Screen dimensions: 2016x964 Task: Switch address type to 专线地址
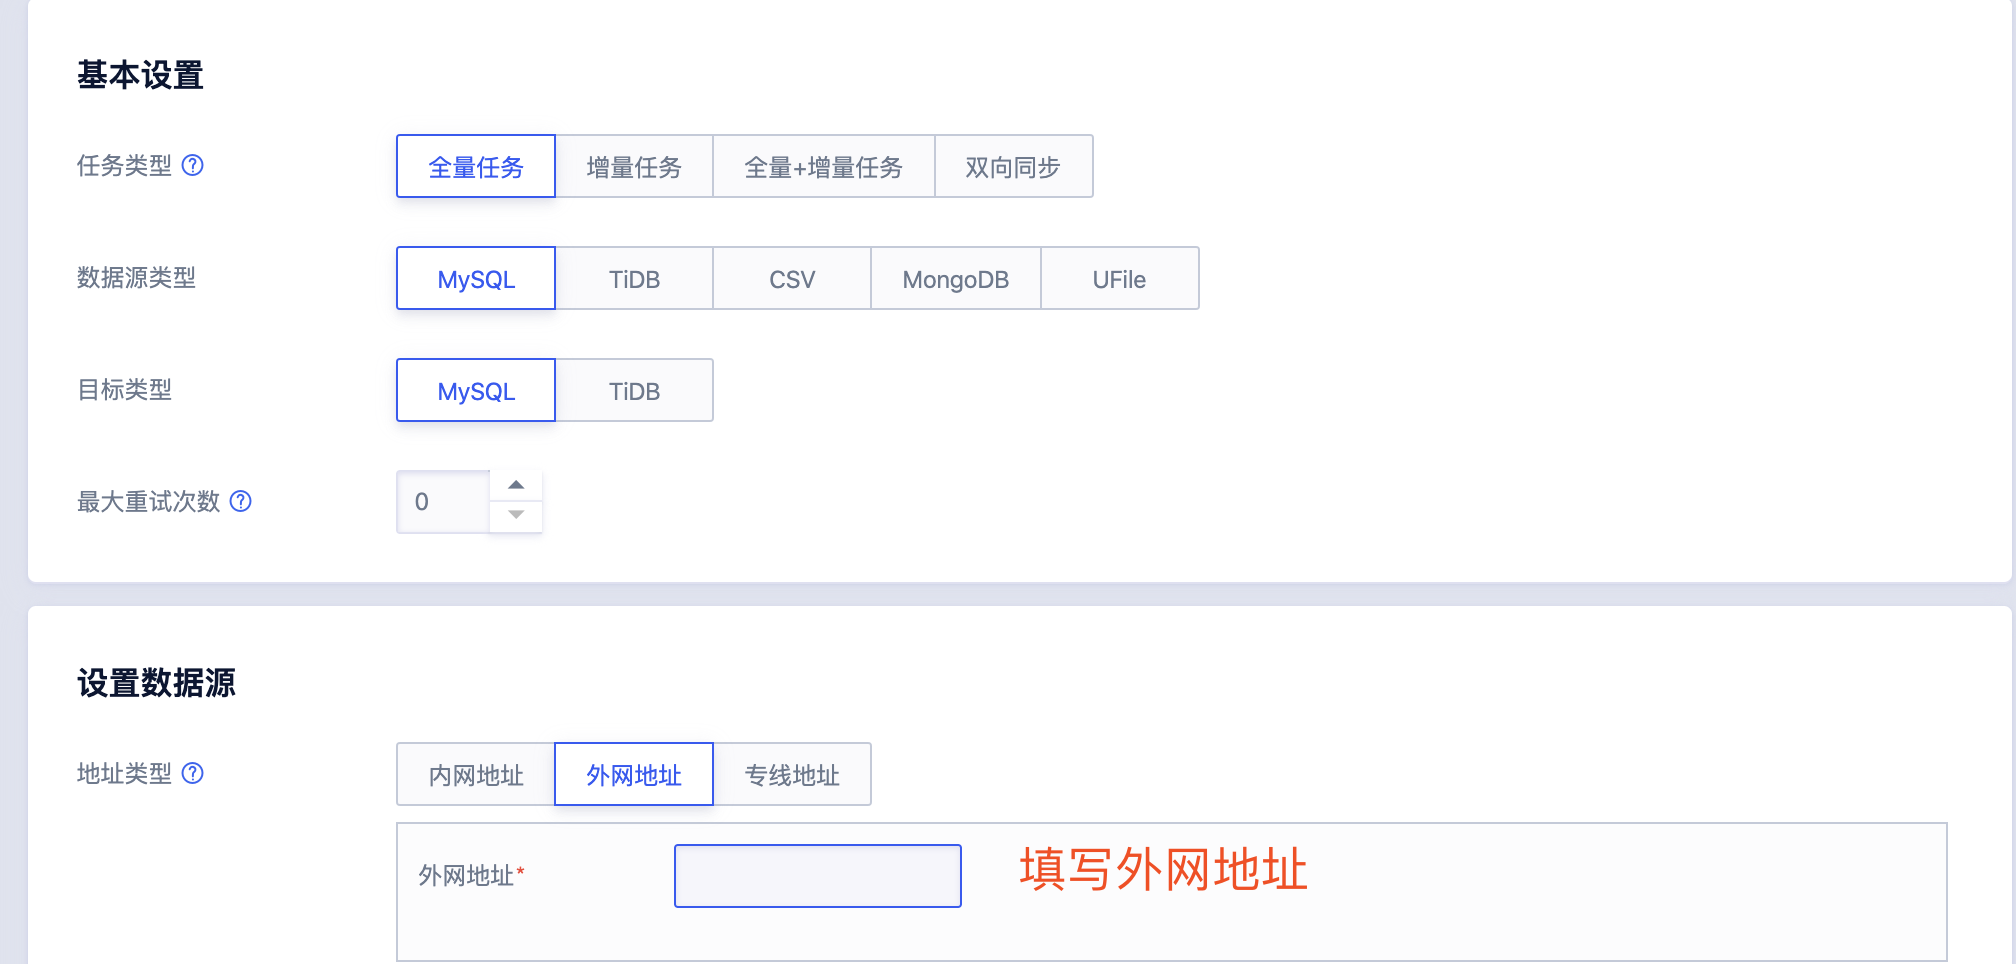792,773
